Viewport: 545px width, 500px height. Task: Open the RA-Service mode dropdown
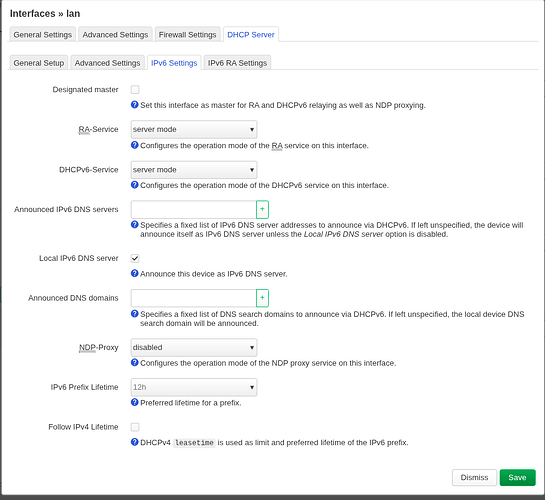[x=194, y=129]
